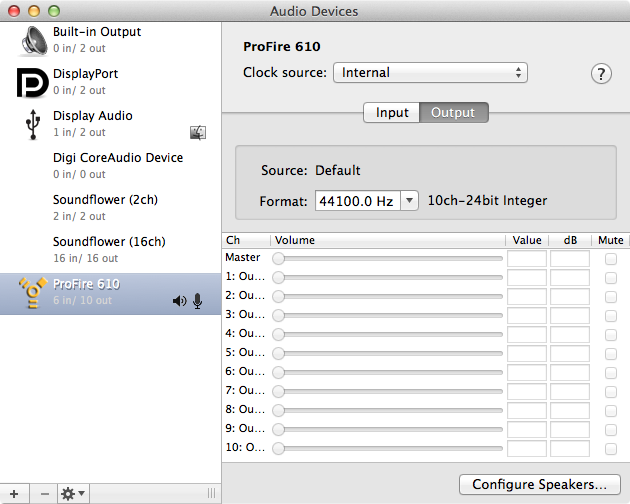The height and width of the screenshot is (504, 630).
Task: Mute channel 3 output
Action: (611, 316)
